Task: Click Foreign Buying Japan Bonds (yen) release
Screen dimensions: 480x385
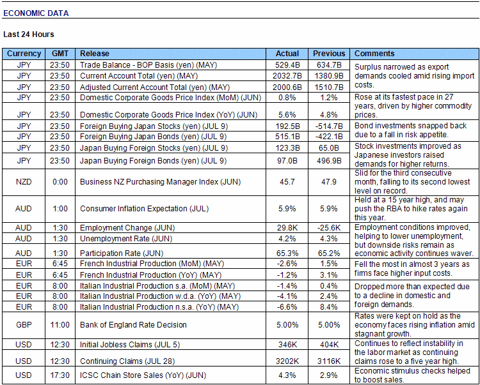Action: pyautogui.click(x=153, y=137)
